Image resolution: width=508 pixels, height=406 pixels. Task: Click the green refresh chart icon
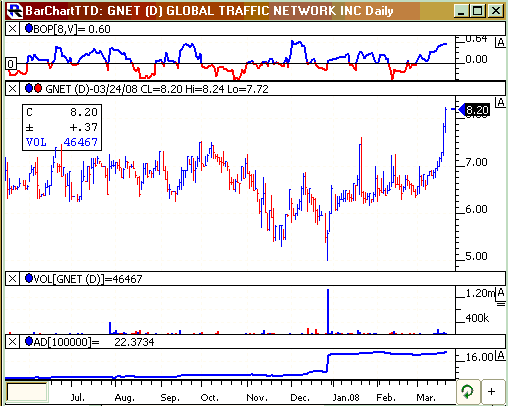467,391
